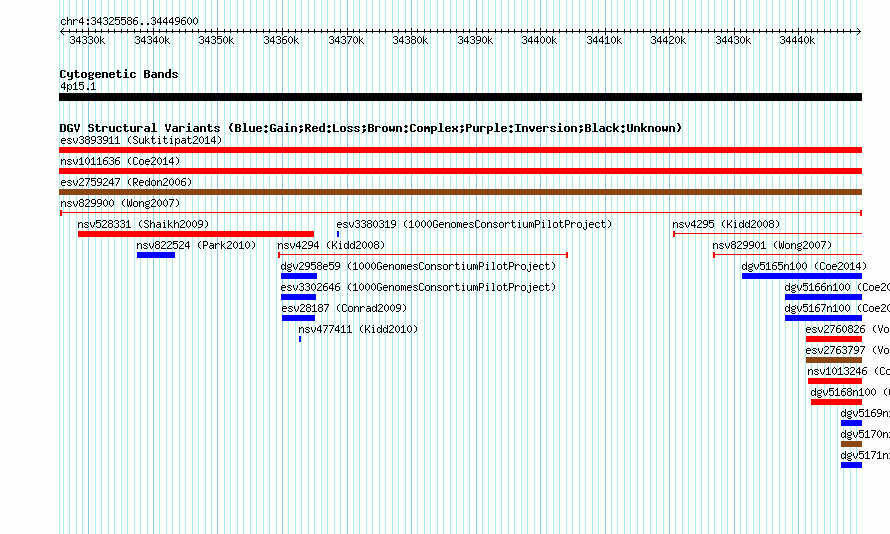This screenshot has height=534, width=890.
Task: Click the nsv829900 (Wong2007) label
Action: coord(120,203)
